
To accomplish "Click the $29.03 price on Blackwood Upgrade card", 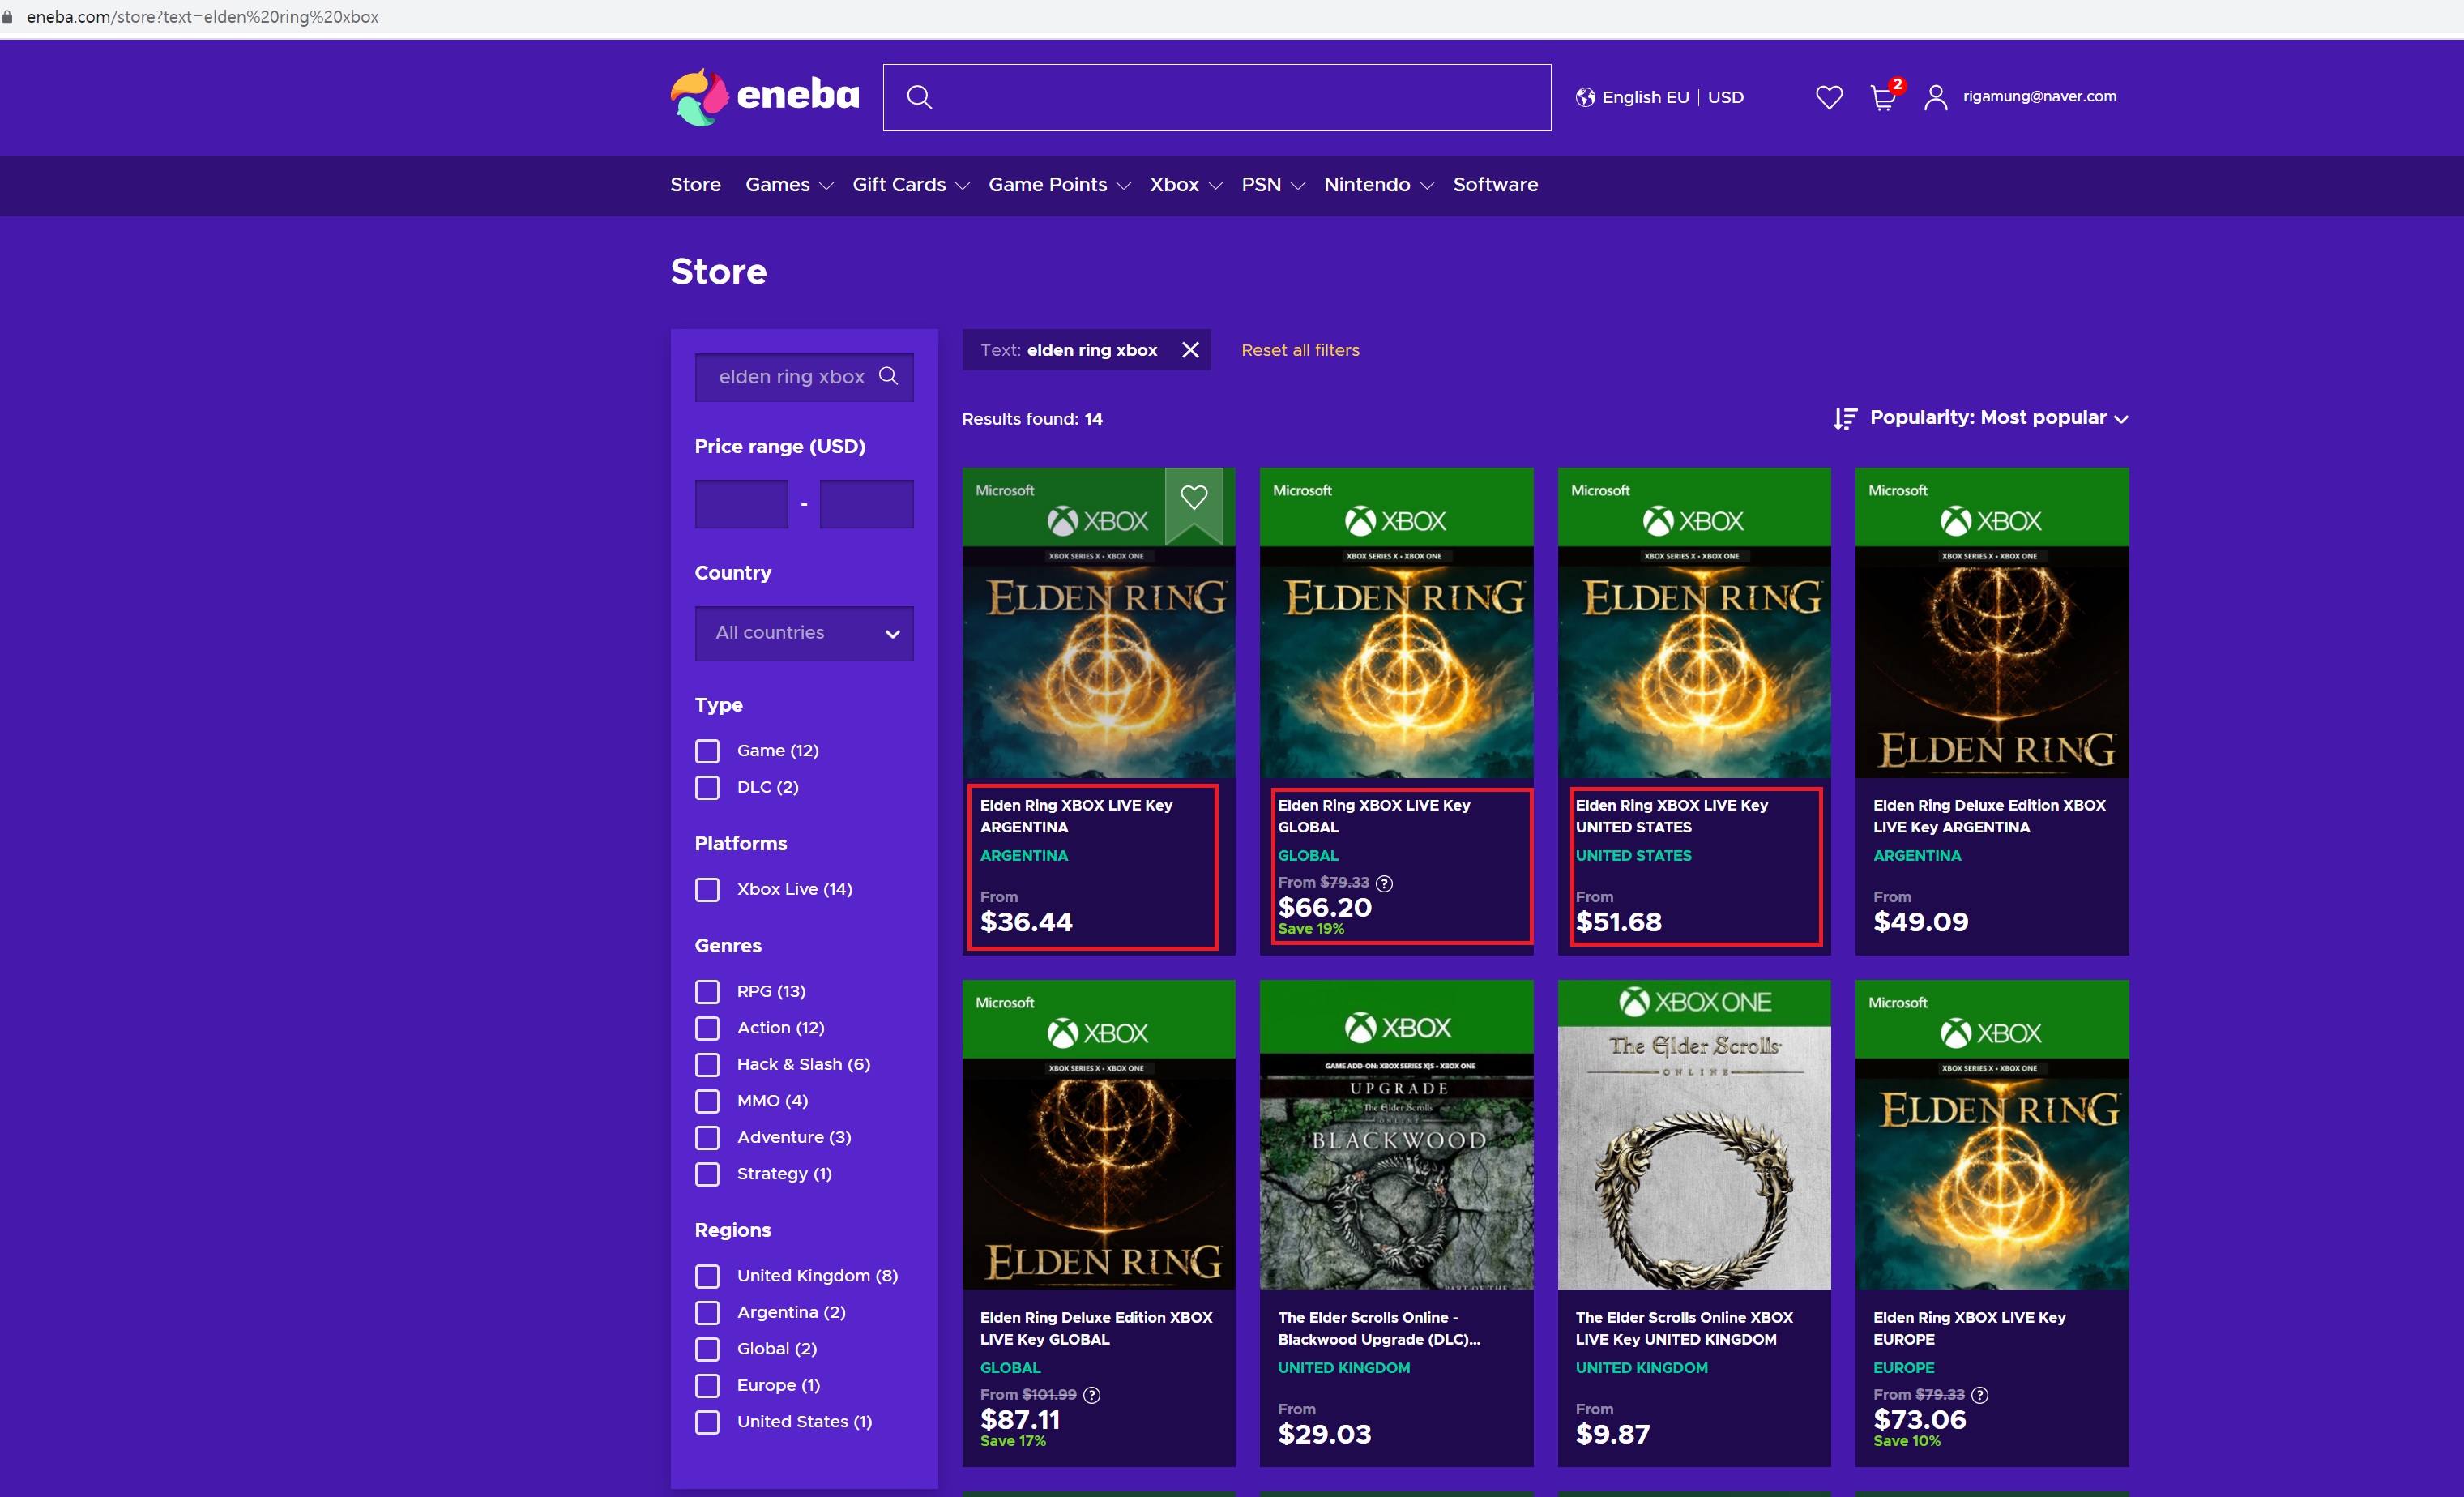I will (1324, 1434).
